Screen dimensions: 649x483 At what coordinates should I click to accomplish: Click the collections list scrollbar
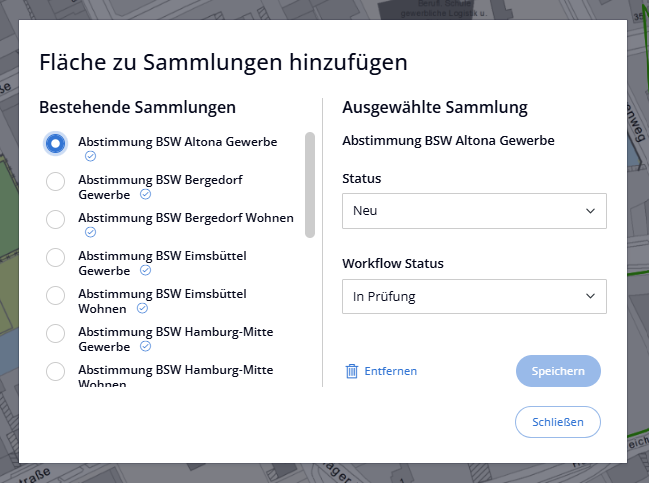[310, 185]
